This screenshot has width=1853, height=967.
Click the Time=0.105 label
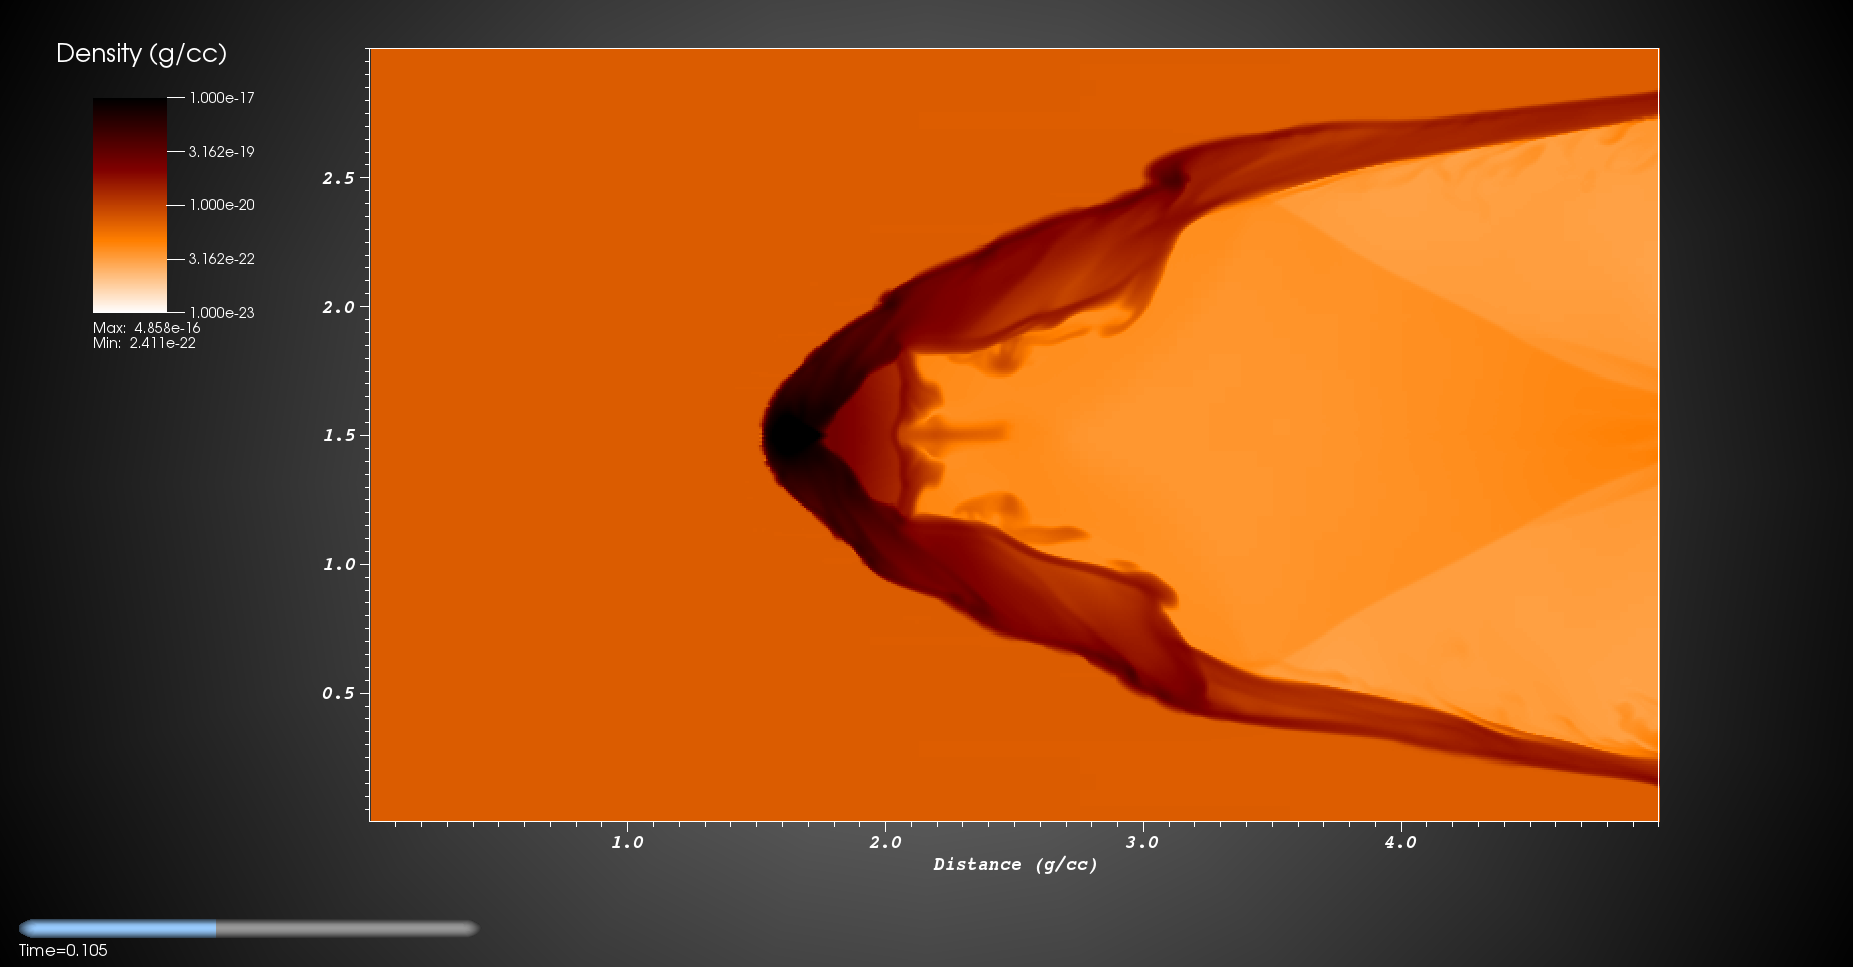click(63, 951)
